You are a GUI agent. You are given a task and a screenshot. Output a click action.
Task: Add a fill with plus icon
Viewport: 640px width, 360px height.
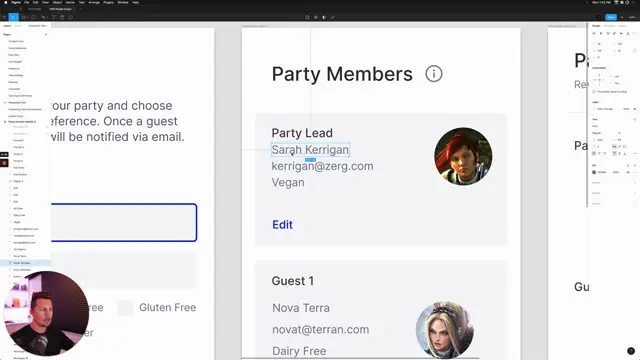(x=635, y=165)
